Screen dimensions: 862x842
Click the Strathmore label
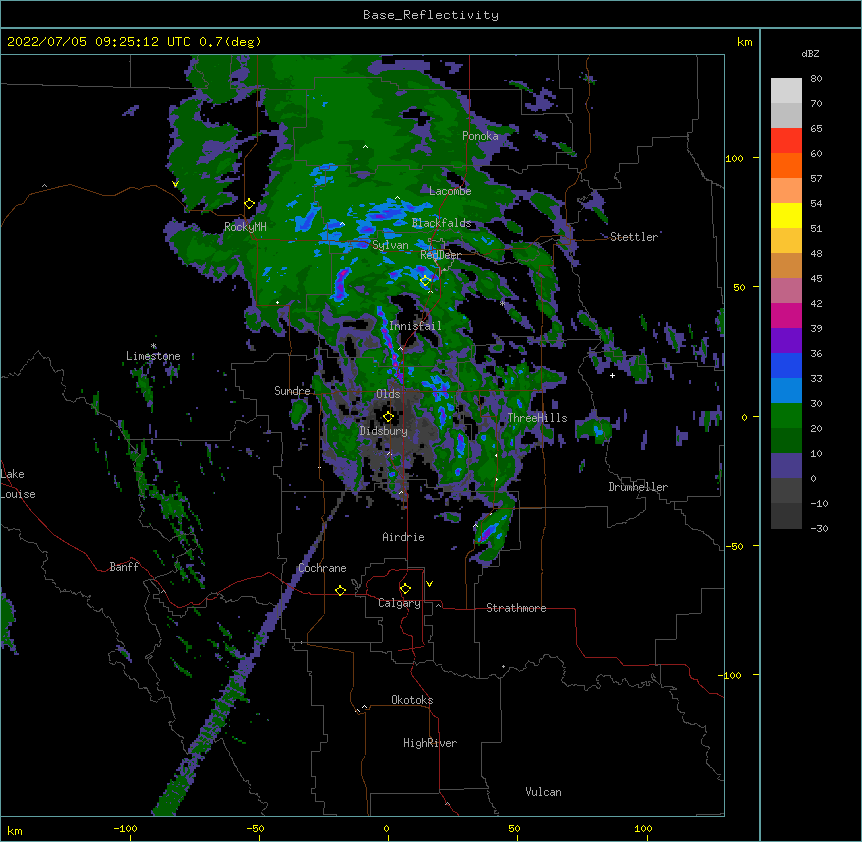click(516, 608)
